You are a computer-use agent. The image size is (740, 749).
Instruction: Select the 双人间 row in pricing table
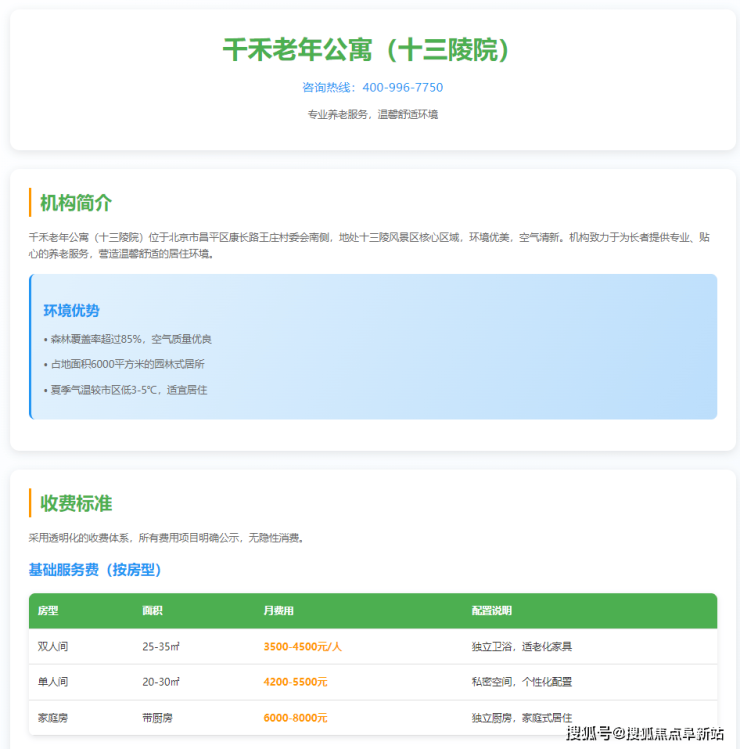53,647
